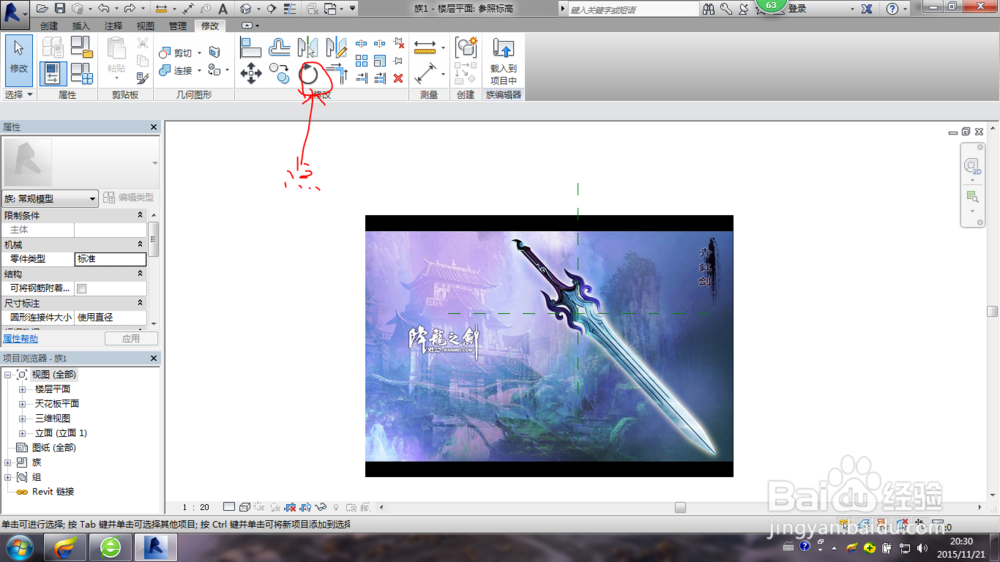Expand the 天花板平面 tree node
Viewport: 1000px width, 562px height.
point(22,404)
